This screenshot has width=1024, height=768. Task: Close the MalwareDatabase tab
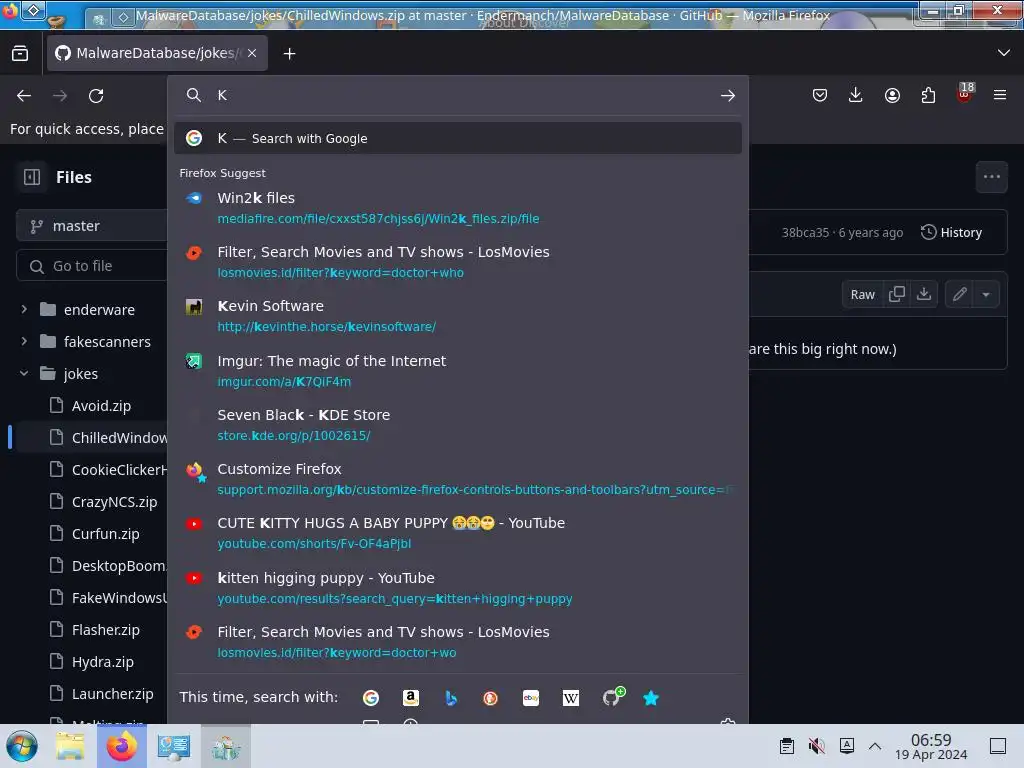[252, 53]
